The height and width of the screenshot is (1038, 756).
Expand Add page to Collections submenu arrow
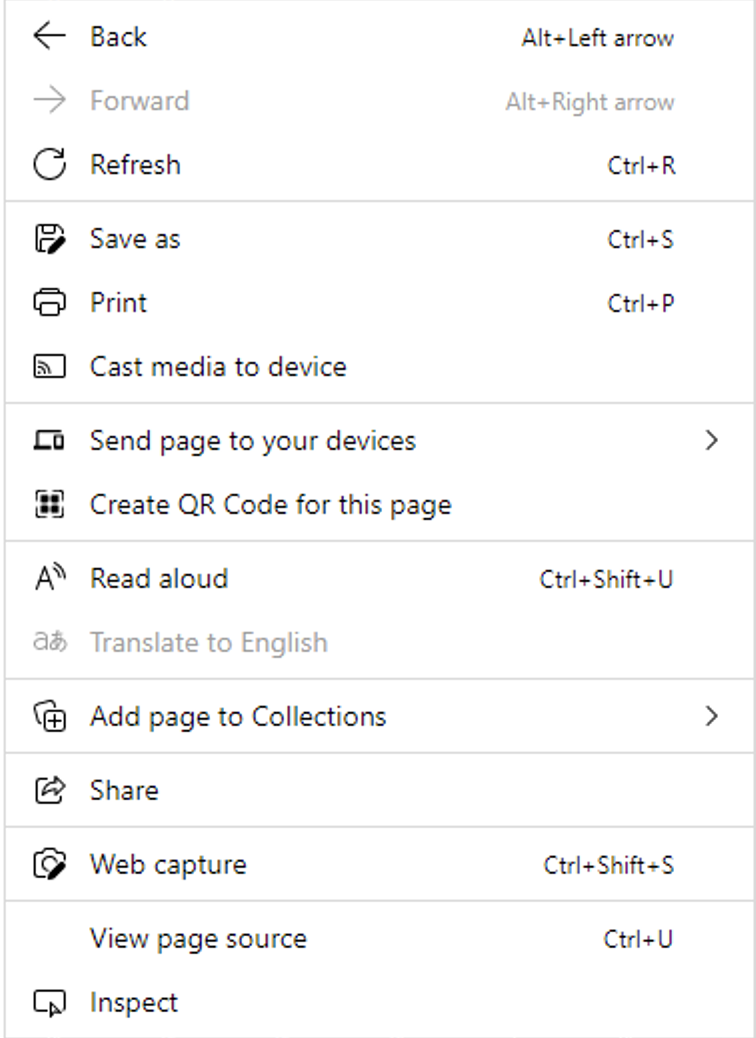(711, 717)
